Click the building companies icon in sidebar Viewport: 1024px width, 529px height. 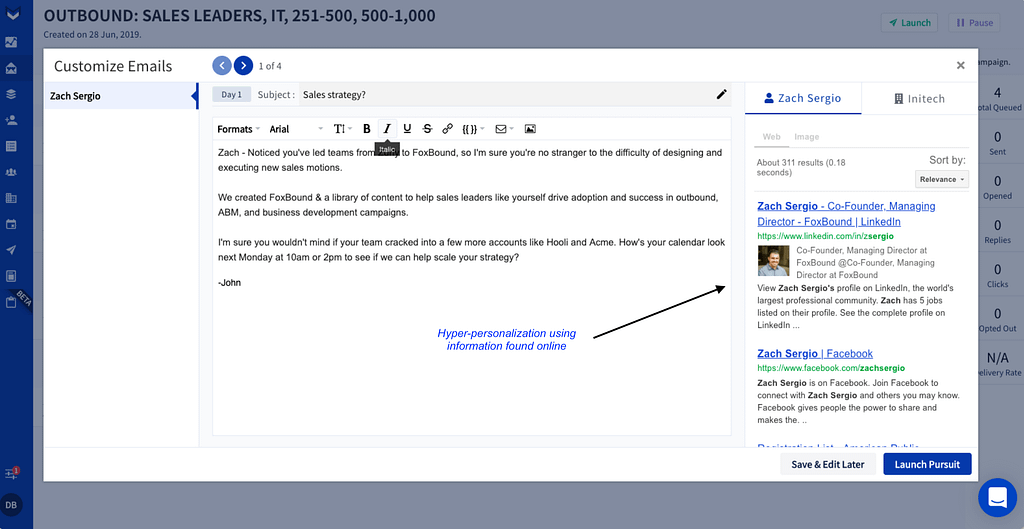(11, 198)
